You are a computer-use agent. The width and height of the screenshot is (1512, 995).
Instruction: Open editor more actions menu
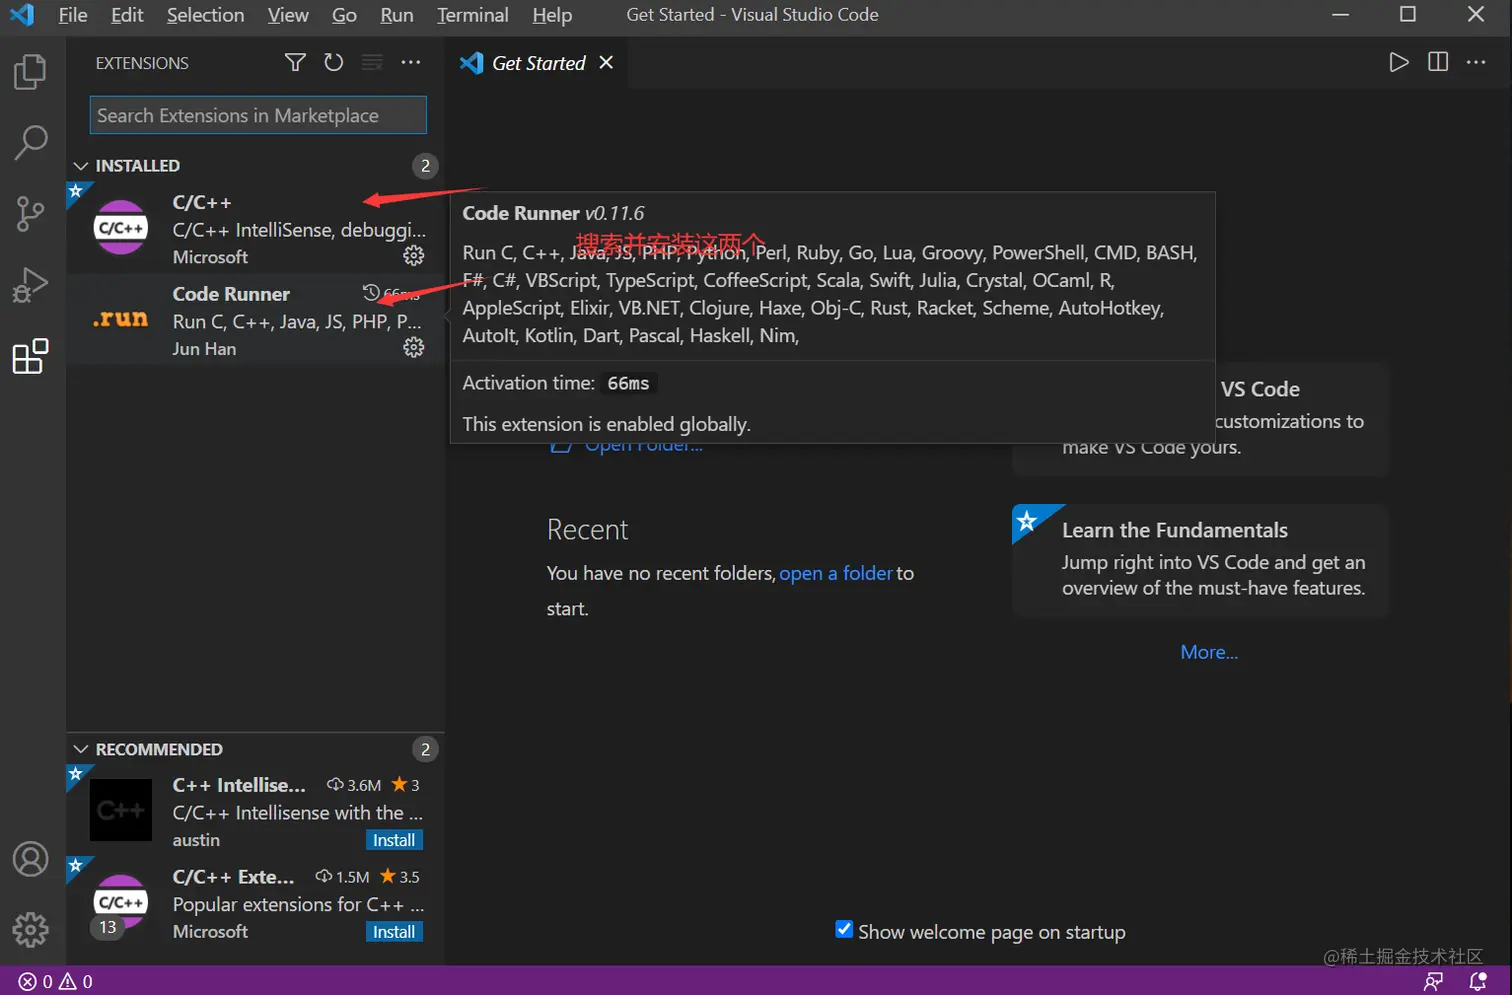(1476, 62)
